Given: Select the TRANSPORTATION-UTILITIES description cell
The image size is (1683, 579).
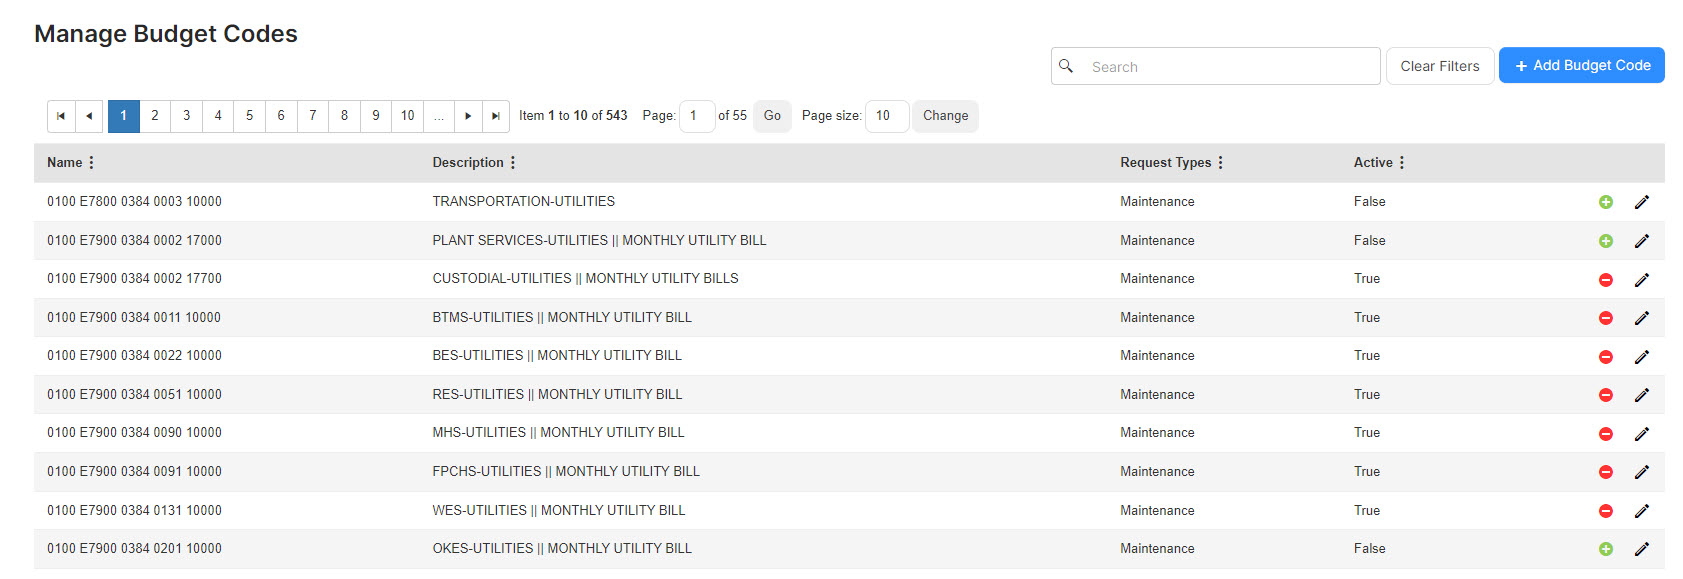Looking at the screenshot, I should coord(524,202).
